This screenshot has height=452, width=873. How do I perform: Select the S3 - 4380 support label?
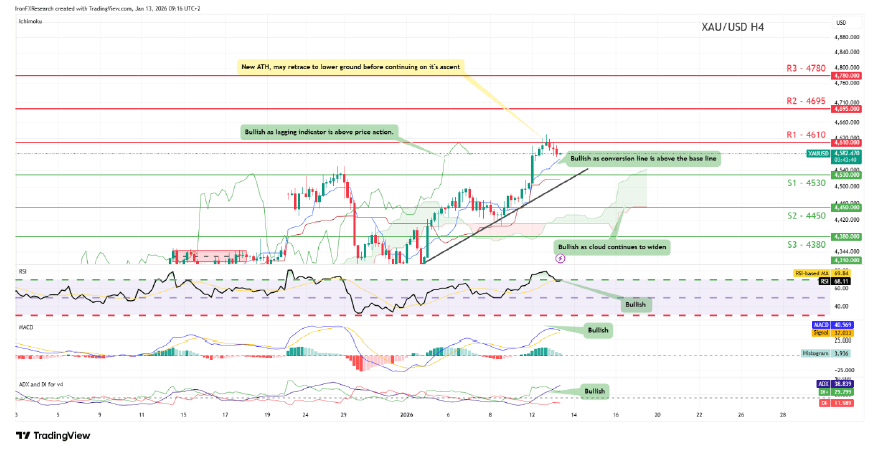pos(806,244)
